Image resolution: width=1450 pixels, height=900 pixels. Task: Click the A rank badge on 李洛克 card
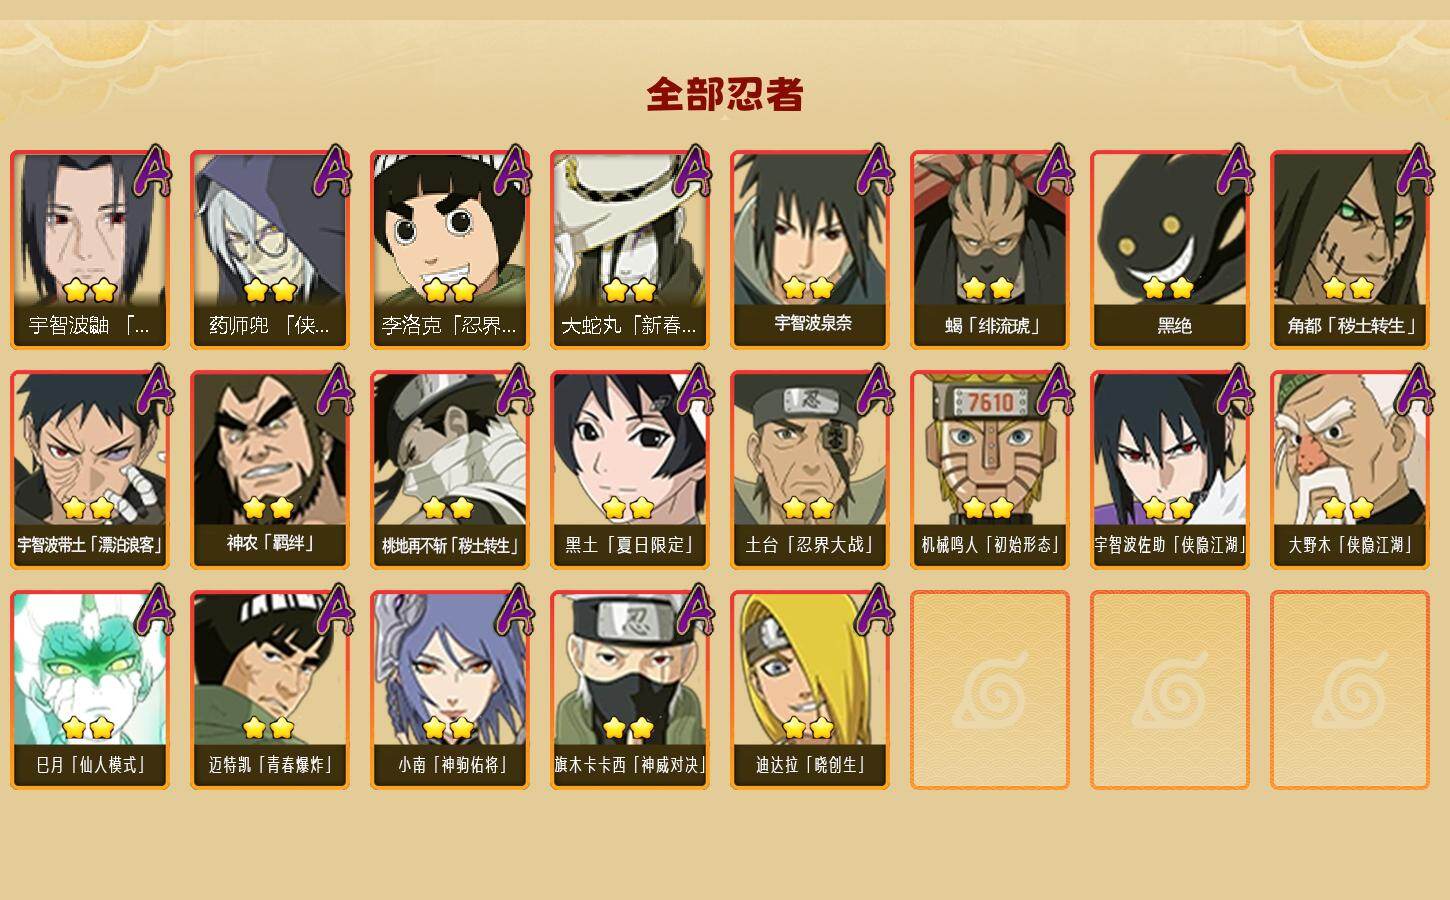point(513,170)
